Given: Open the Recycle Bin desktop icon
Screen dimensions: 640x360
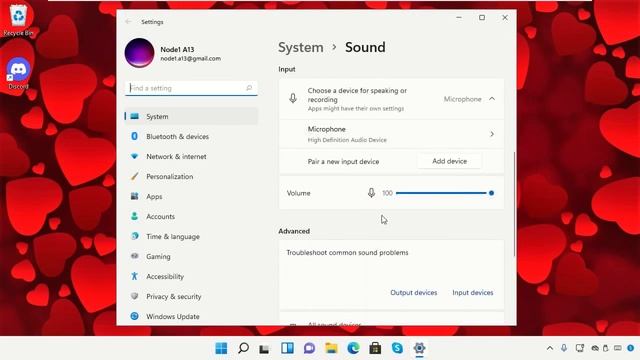Looking at the screenshot, I should click(x=18, y=20).
